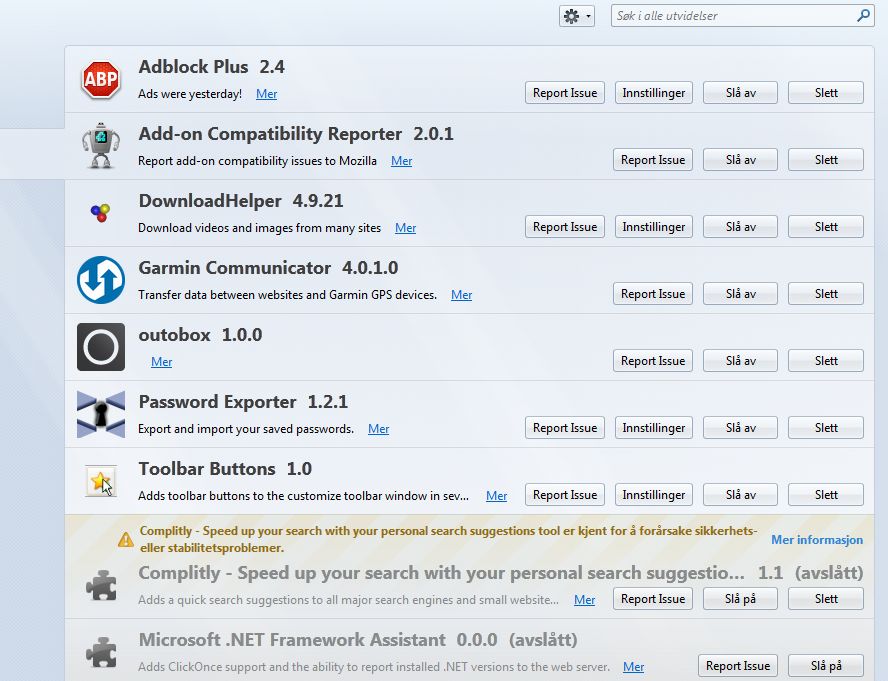This screenshot has height=681, width=888.
Task: Open the Mer link for Adblock Plus
Action: (x=266, y=94)
